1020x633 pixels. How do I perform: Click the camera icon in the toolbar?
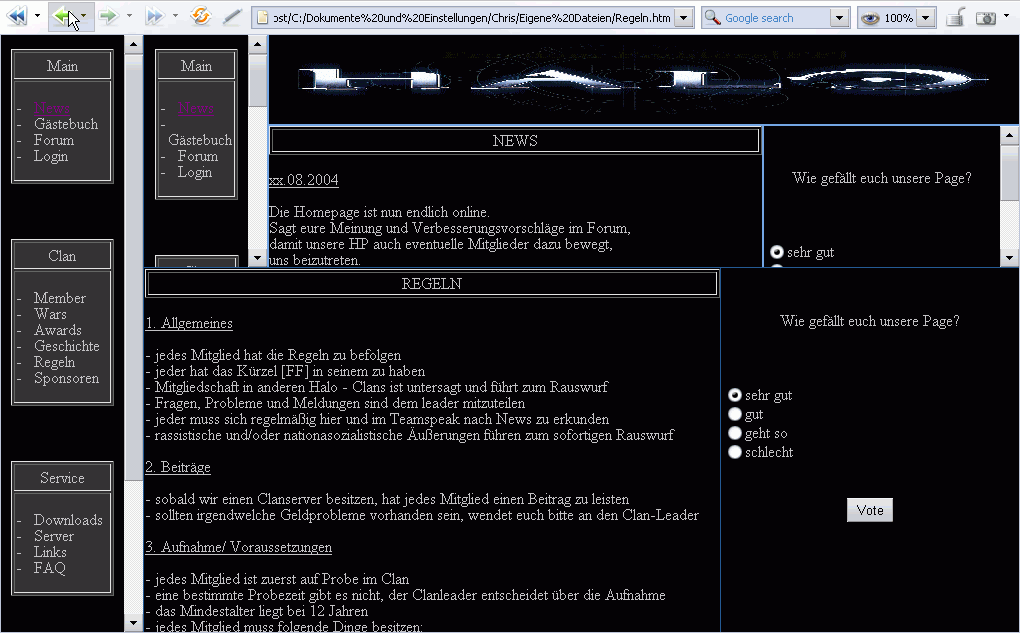pyautogui.click(x=986, y=18)
